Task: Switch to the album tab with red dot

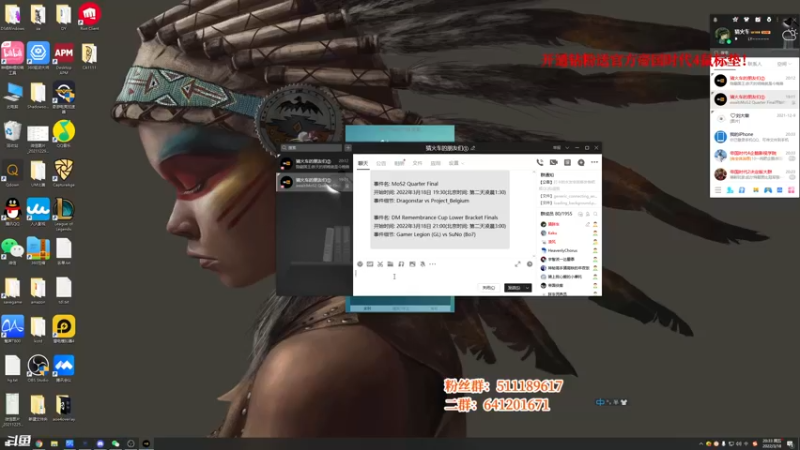Action: [x=399, y=163]
